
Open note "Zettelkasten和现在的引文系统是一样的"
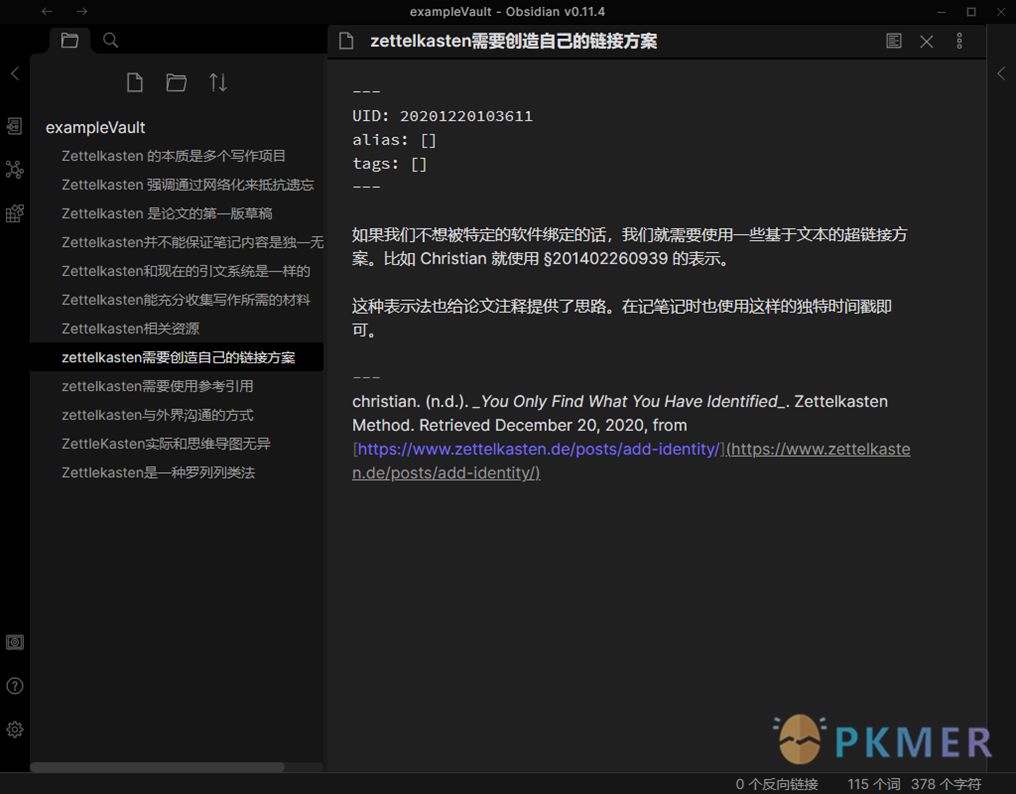186,271
